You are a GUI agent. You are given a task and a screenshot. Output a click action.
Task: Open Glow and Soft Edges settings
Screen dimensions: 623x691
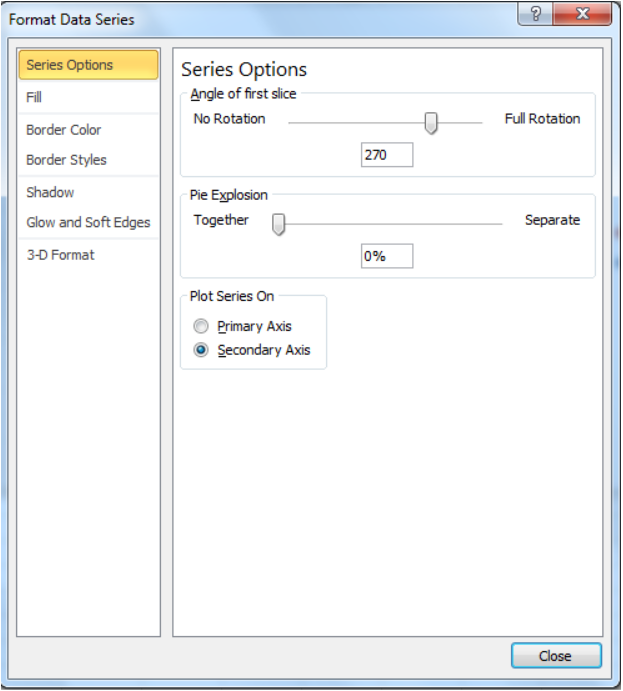pos(88,222)
